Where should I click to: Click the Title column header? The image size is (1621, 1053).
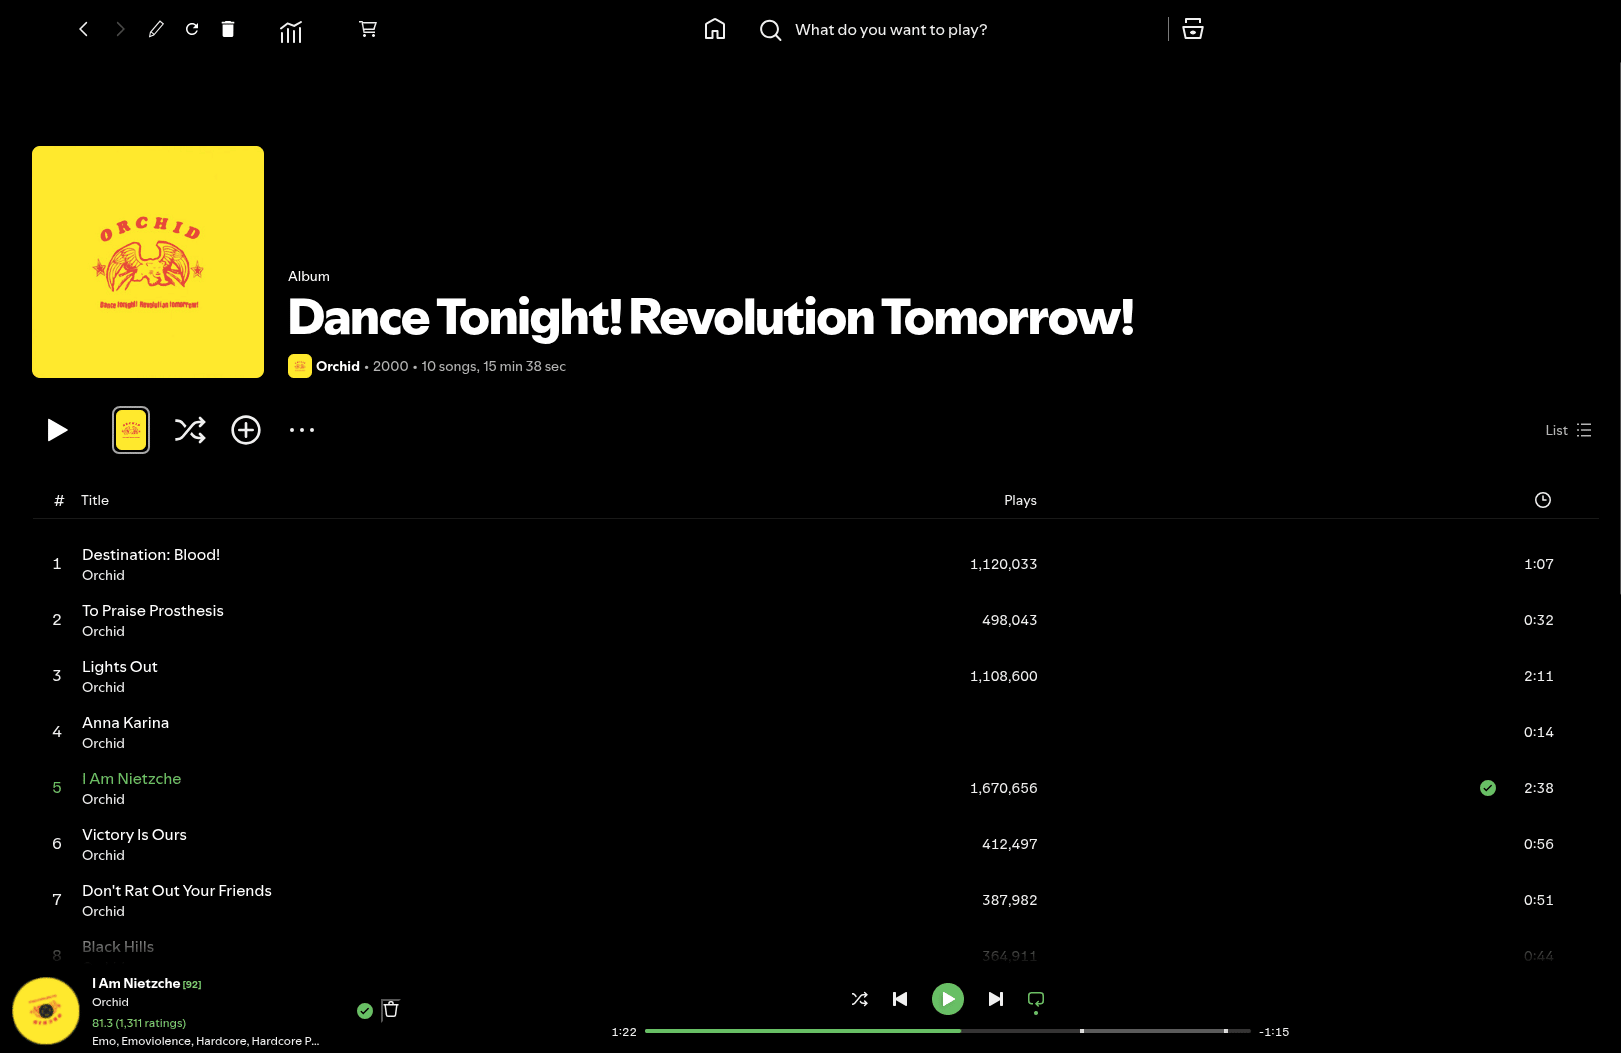95,500
